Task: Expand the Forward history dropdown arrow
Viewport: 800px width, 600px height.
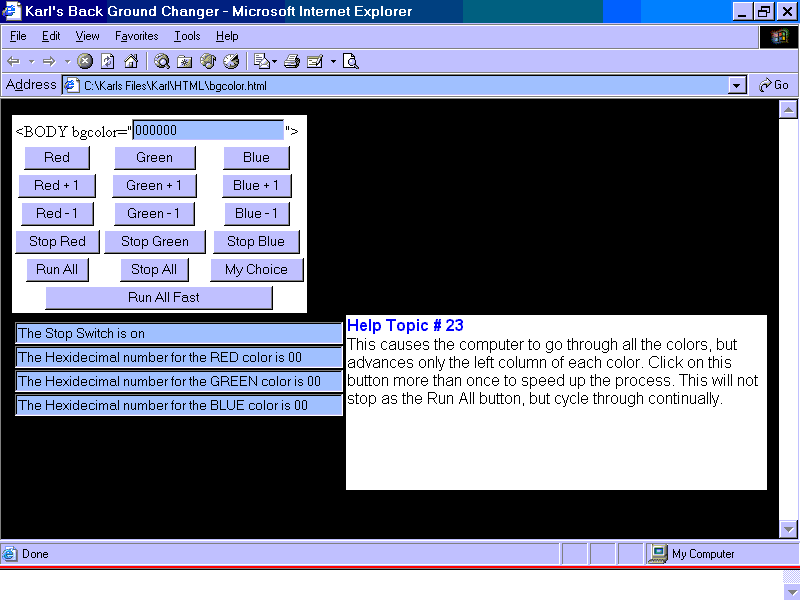Action: click(67, 62)
